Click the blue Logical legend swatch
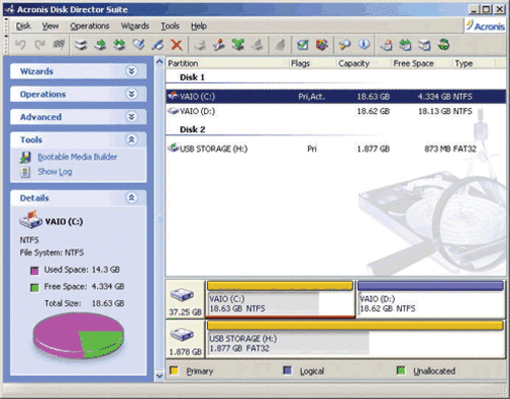This screenshot has height=399, width=510. (x=287, y=370)
